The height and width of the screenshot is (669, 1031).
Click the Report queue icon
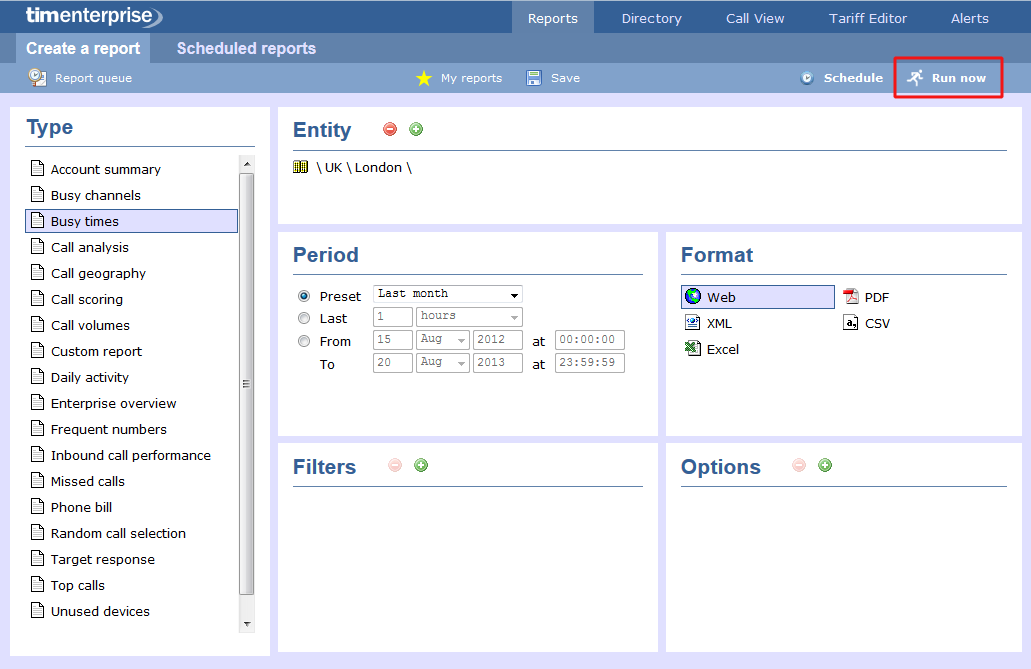(x=37, y=77)
